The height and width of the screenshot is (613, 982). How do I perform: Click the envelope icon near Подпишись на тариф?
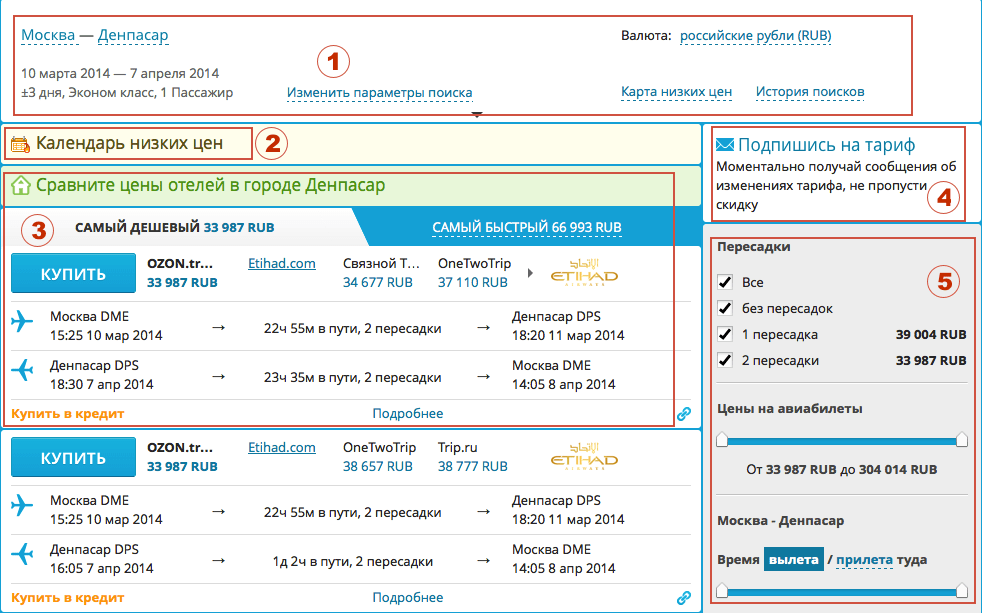(725, 145)
